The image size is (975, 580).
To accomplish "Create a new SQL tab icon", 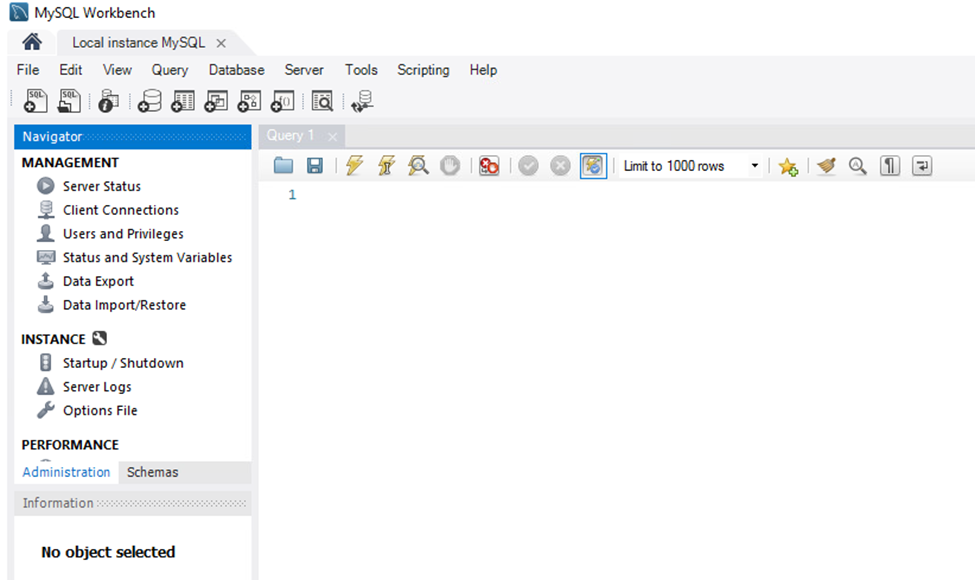I will pos(35,101).
